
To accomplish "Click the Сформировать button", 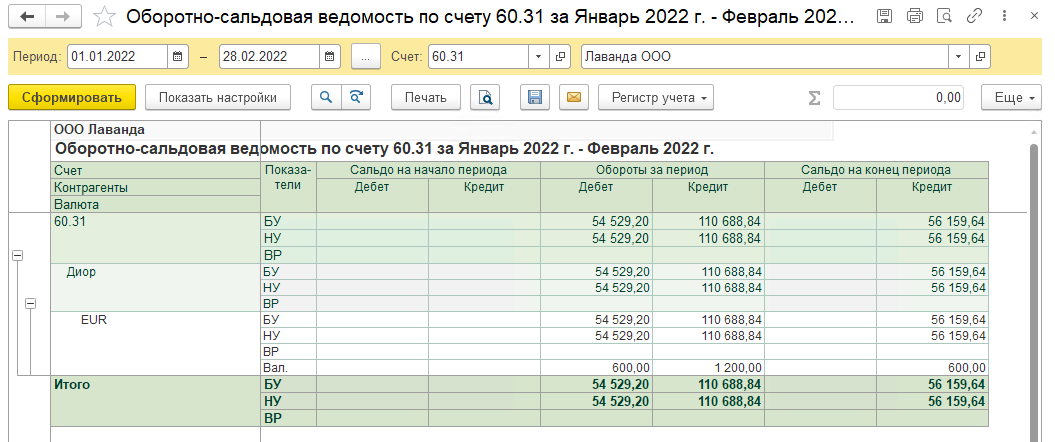I will (71, 97).
